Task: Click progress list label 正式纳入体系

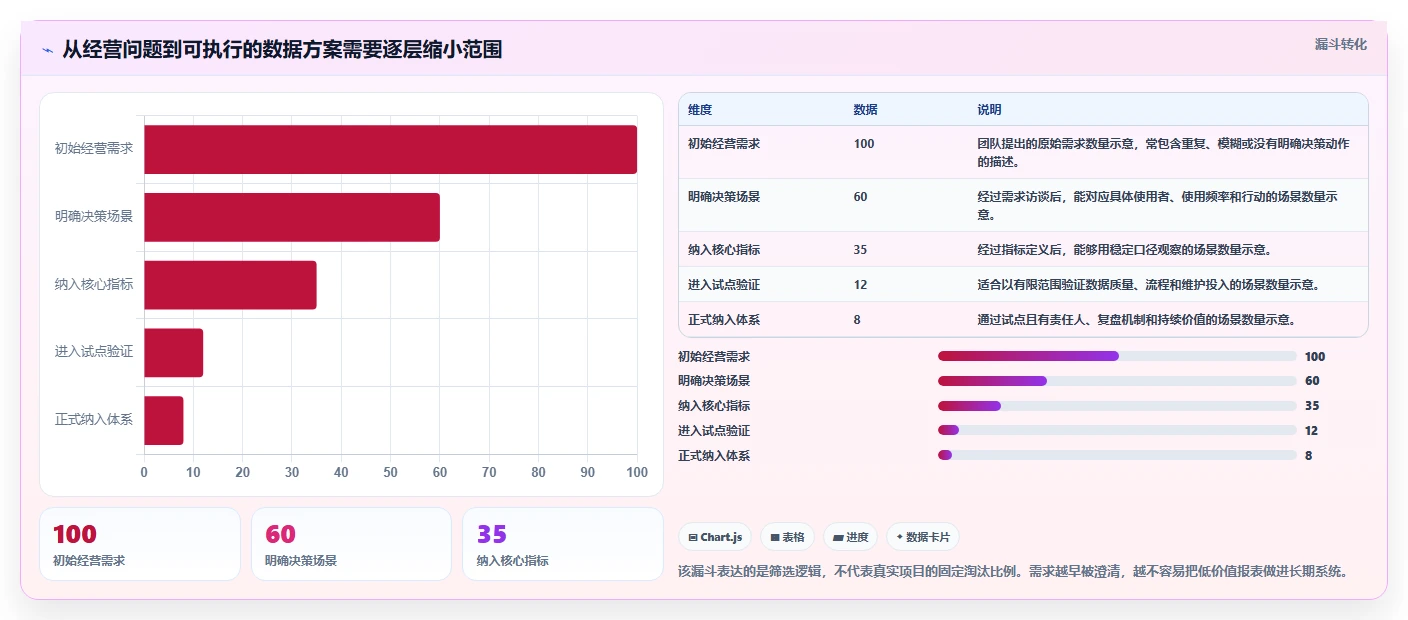Action: pyautogui.click(x=714, y=456)
